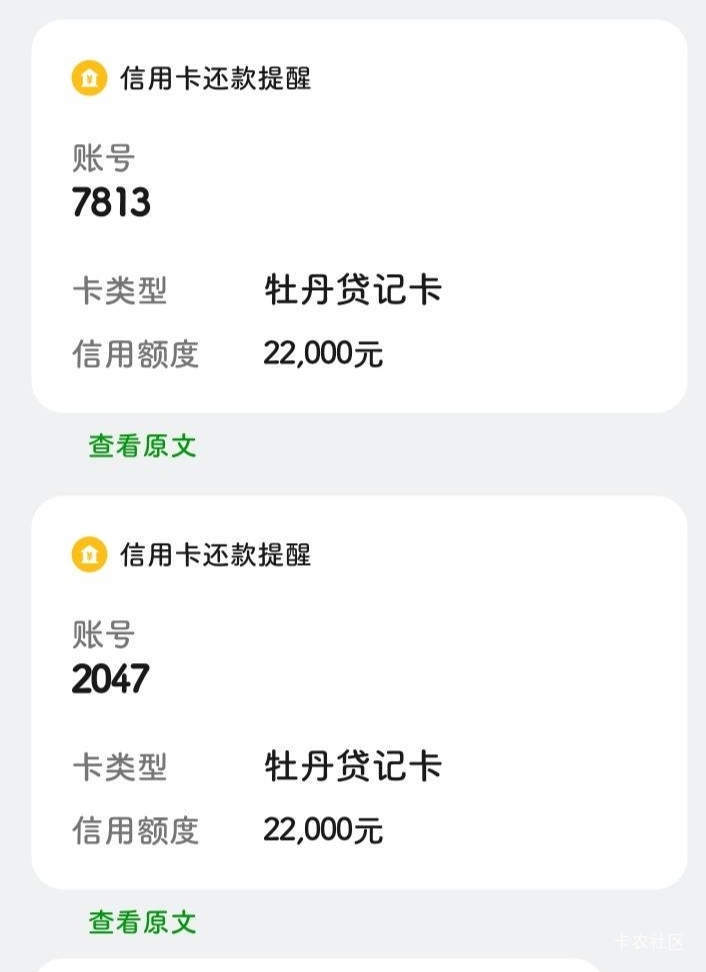Click the 信用额度 label in the 7813 card
This screenshot has width=706, height=972.
[135, 354]
